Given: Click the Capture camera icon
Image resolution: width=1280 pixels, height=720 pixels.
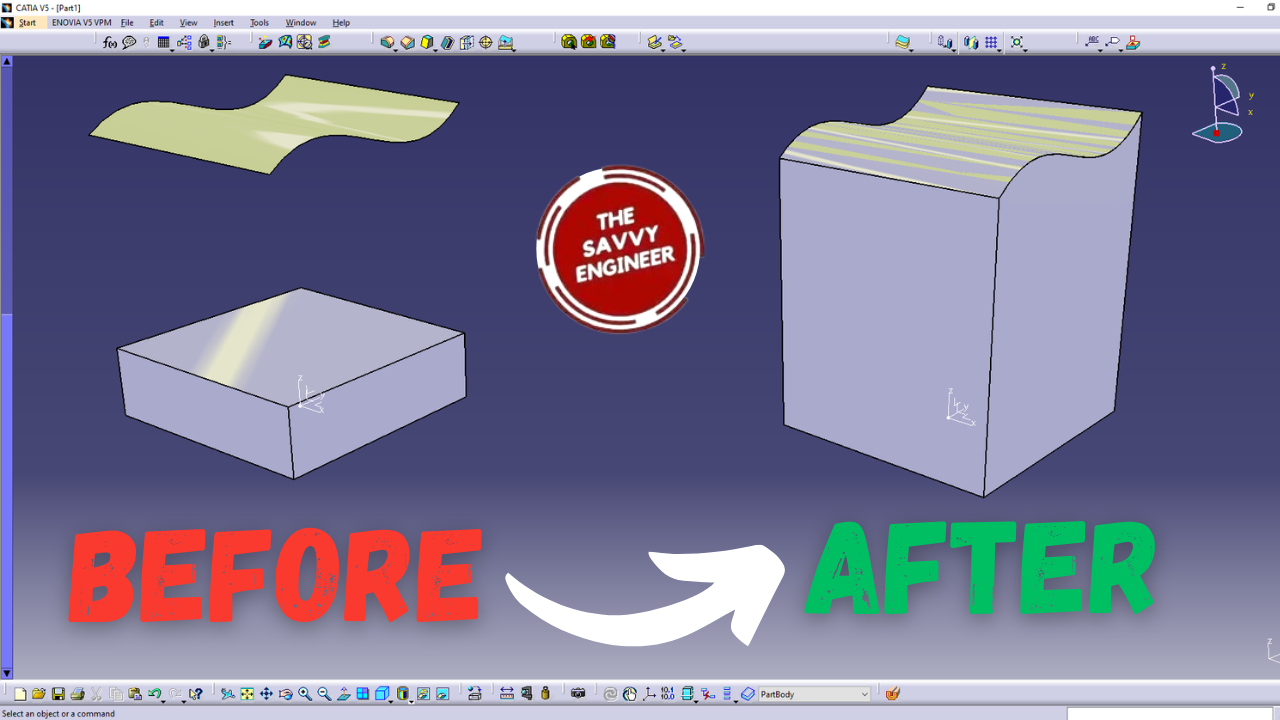Looking at the screenshot, I should (578, 694).
